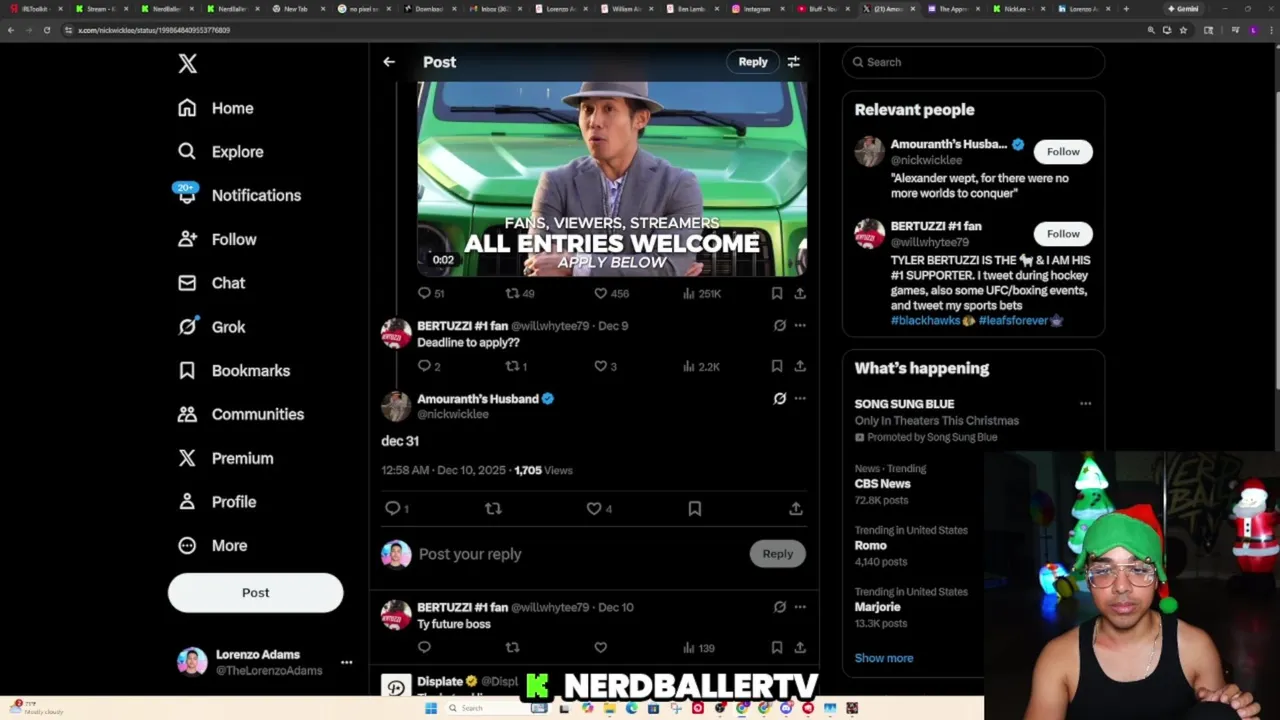
Task: Share the dec 31 post
Action: pos(796,508)
